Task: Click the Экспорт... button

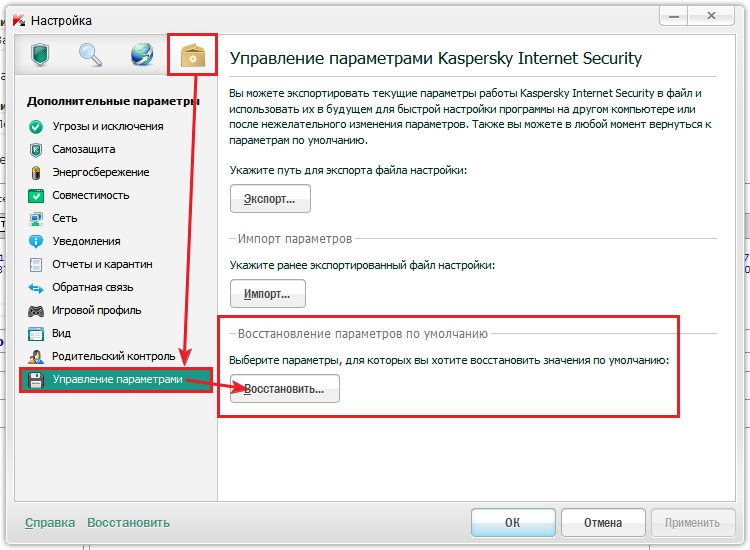Action: 270,198
